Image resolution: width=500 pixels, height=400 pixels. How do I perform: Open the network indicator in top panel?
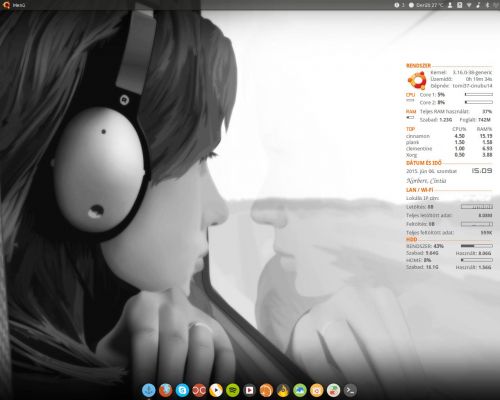point(469,5)
